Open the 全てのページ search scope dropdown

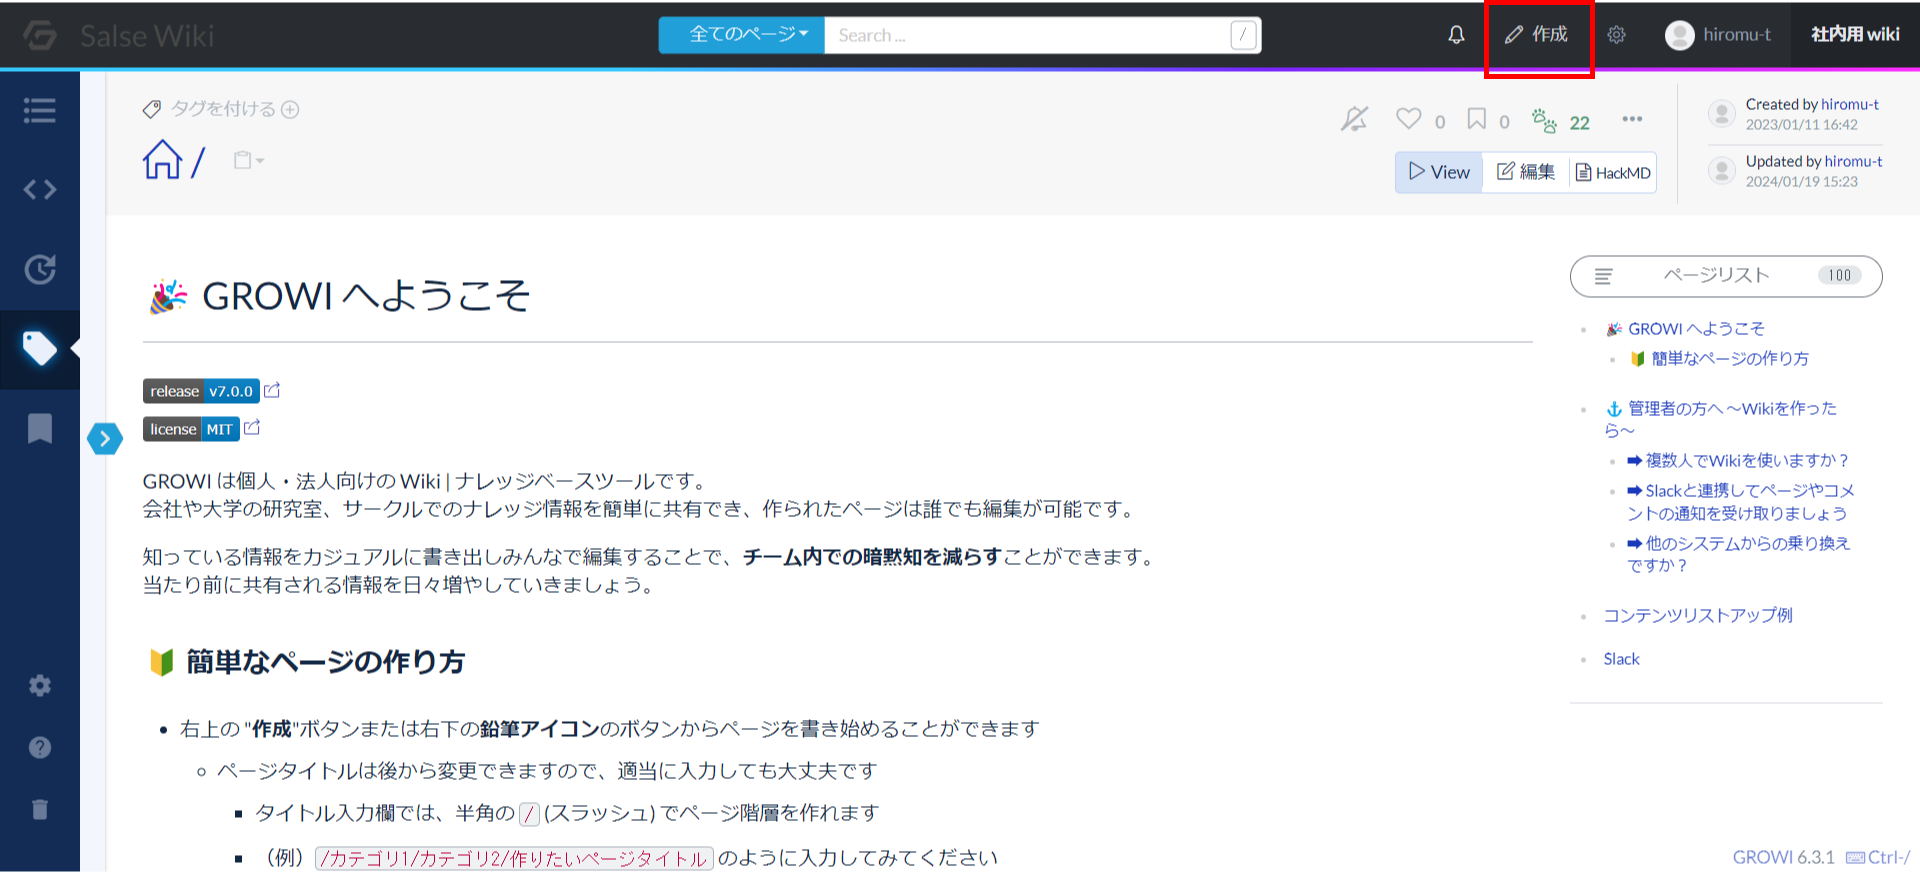(x=742, y=35)
